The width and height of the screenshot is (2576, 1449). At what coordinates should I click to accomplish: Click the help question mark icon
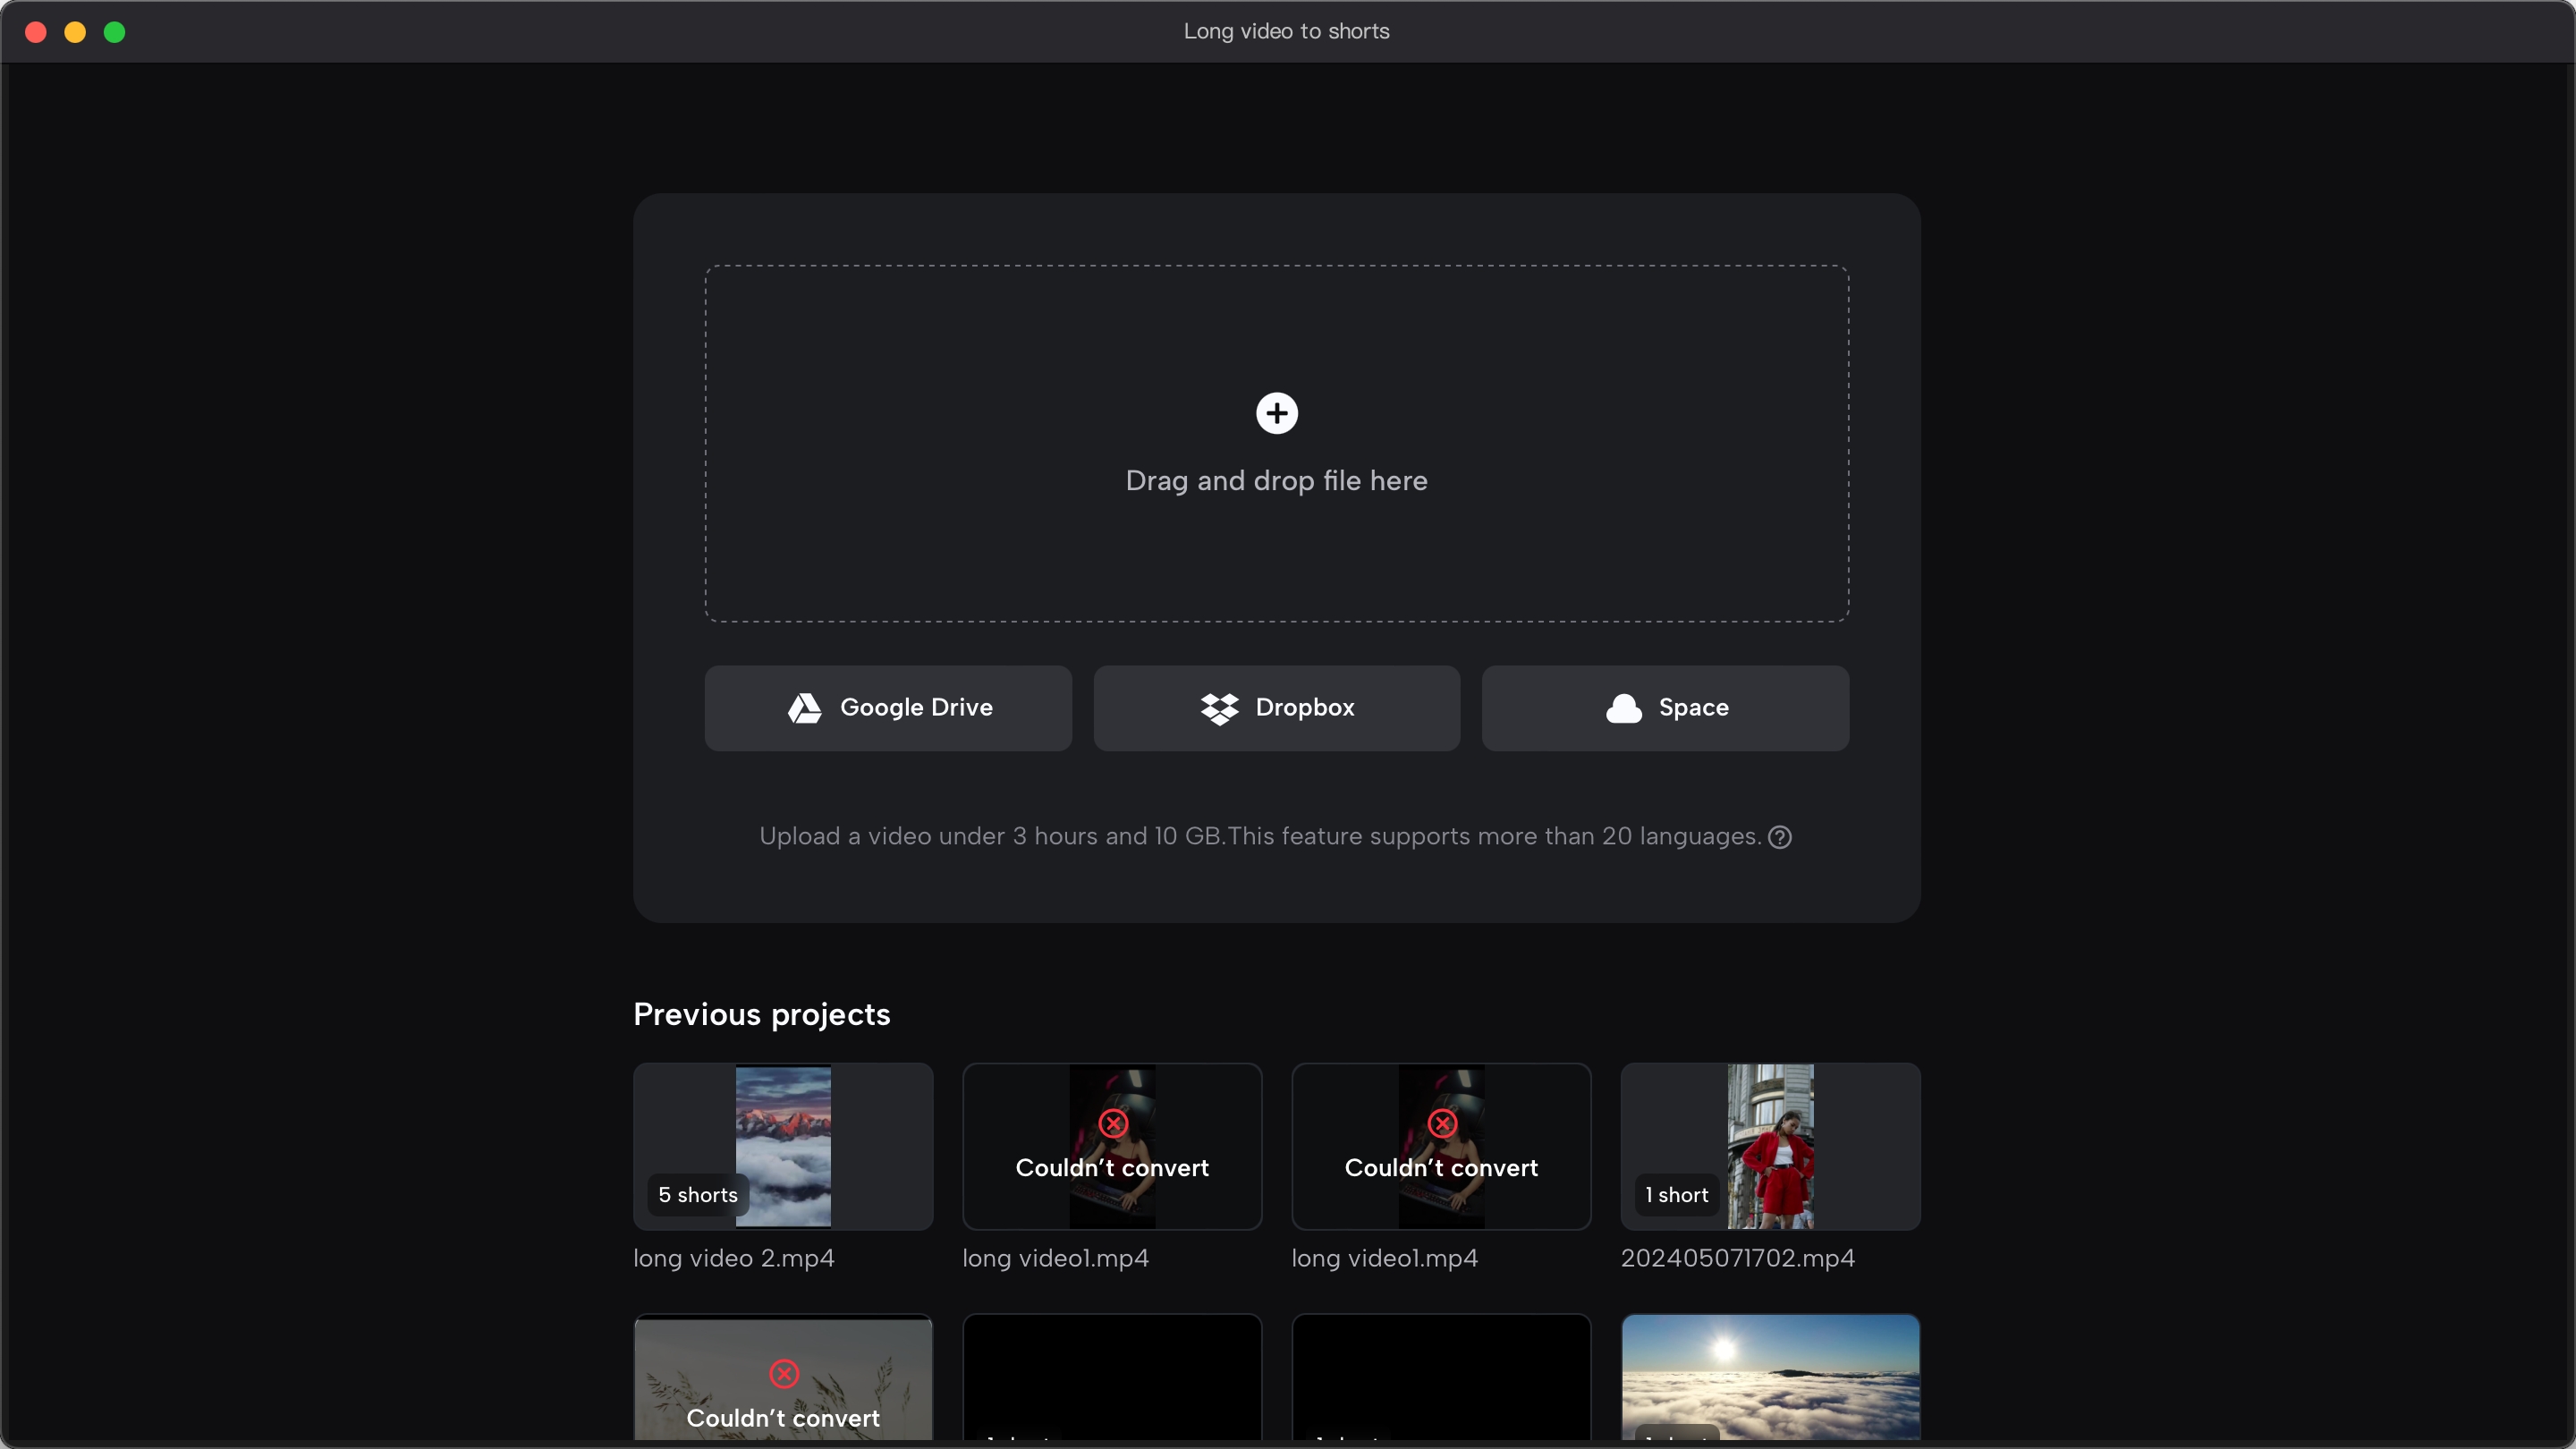click(1780, 837)
